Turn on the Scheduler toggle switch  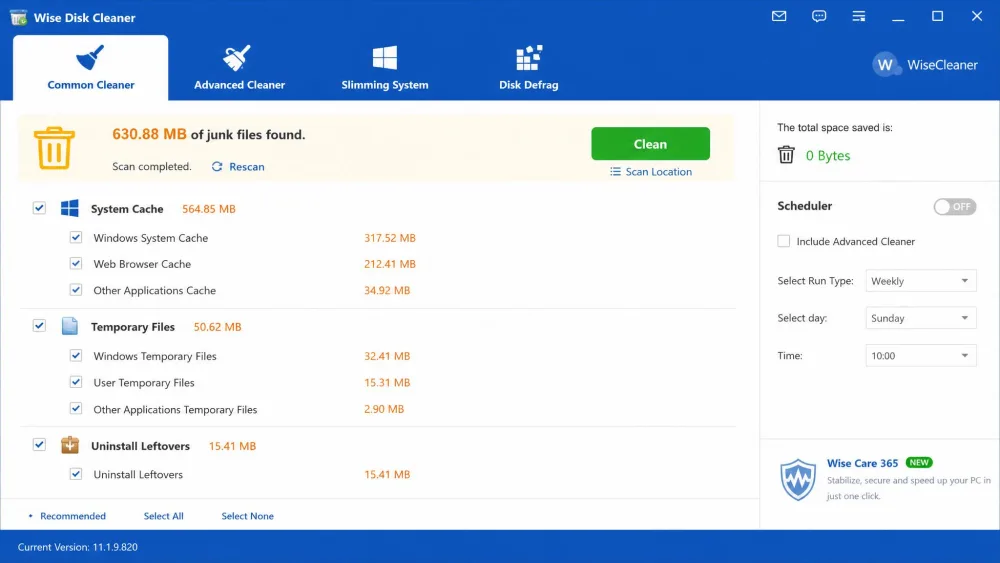(x=954, y=207)
